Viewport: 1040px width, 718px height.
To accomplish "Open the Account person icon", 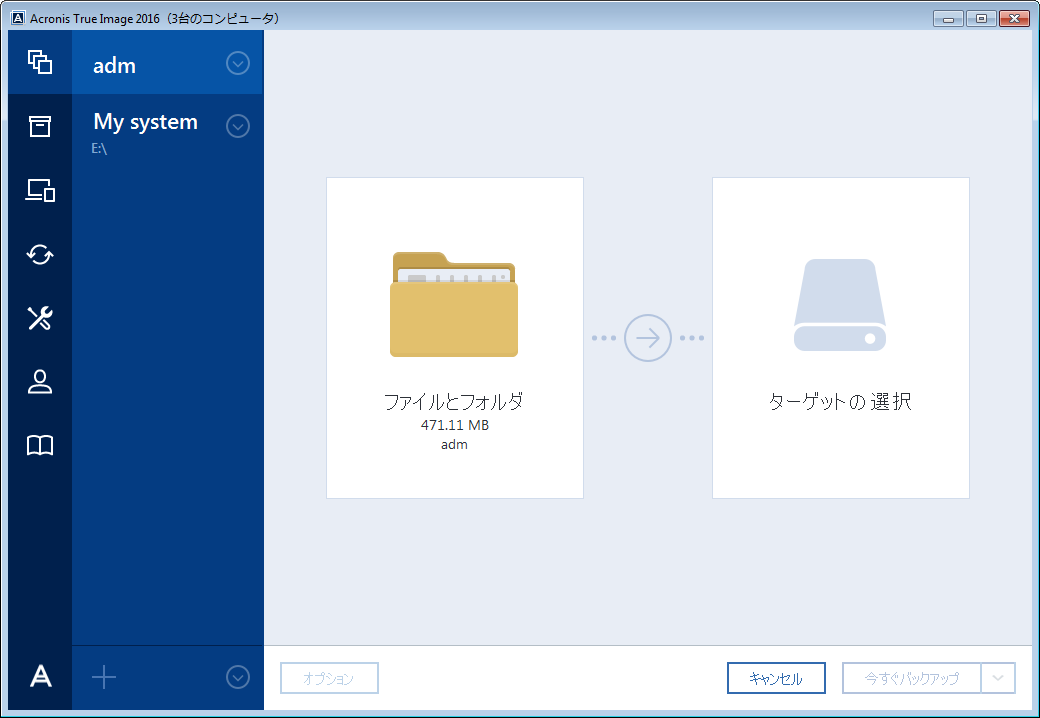I will point(40,382).
